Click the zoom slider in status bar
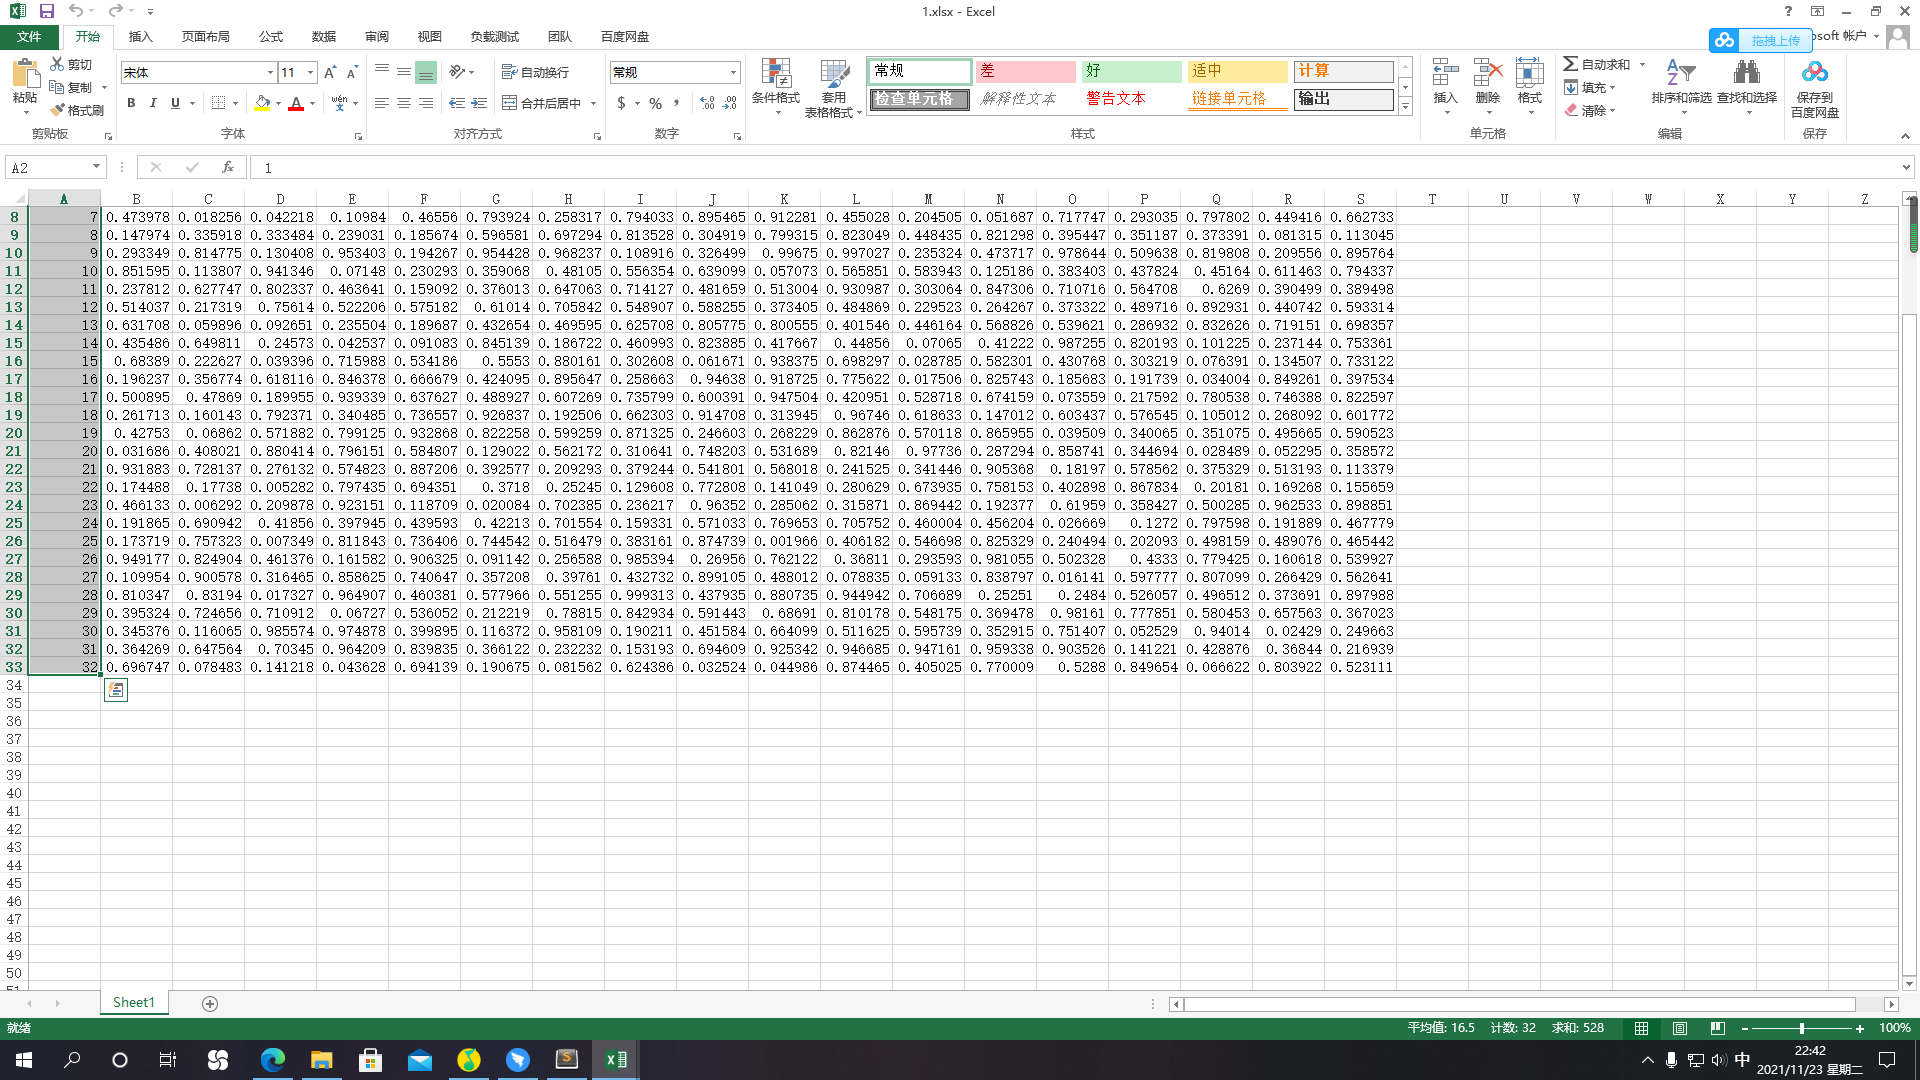Screen dimensions: 1920x1080 pos(1801,1028)
